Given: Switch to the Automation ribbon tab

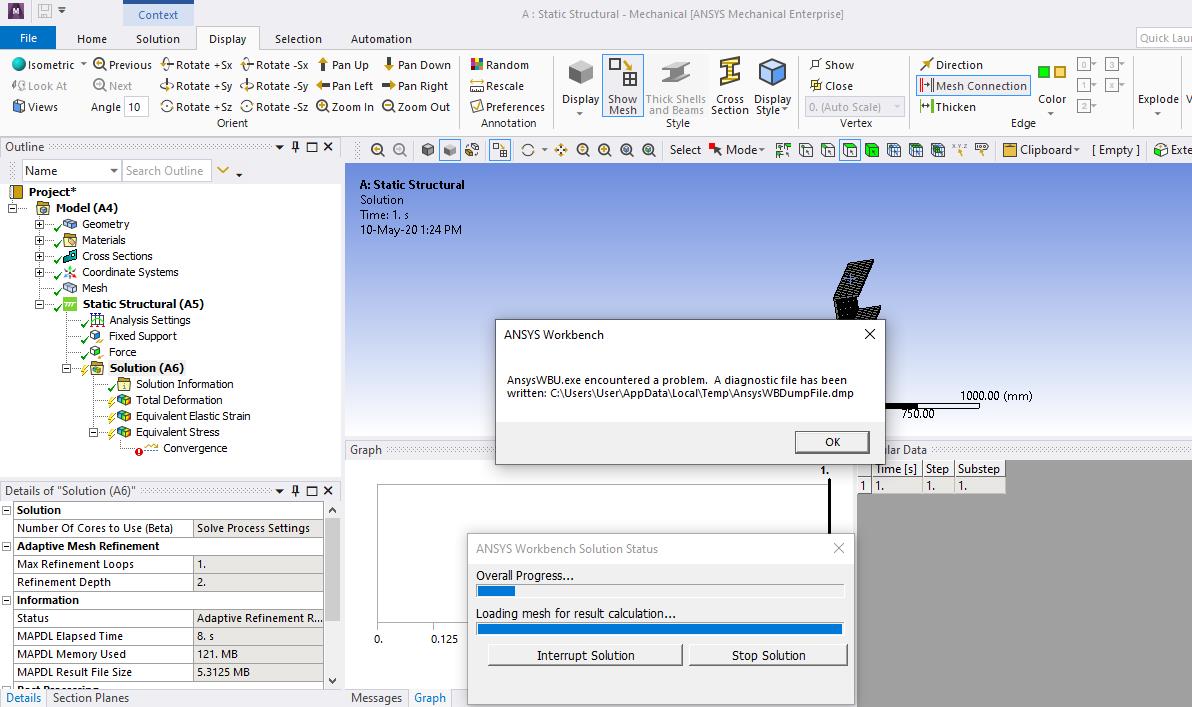Looking at the screenshot, I should point(381,39).
